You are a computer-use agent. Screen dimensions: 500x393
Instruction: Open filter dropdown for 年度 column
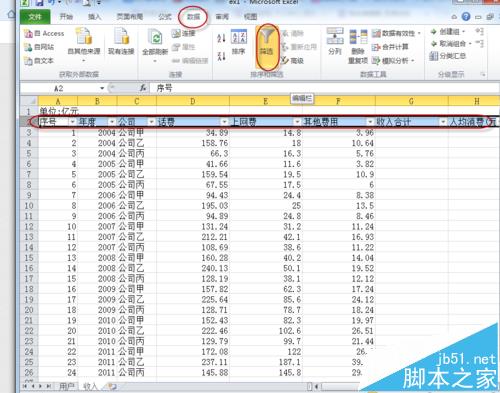(x=112, y=122)
